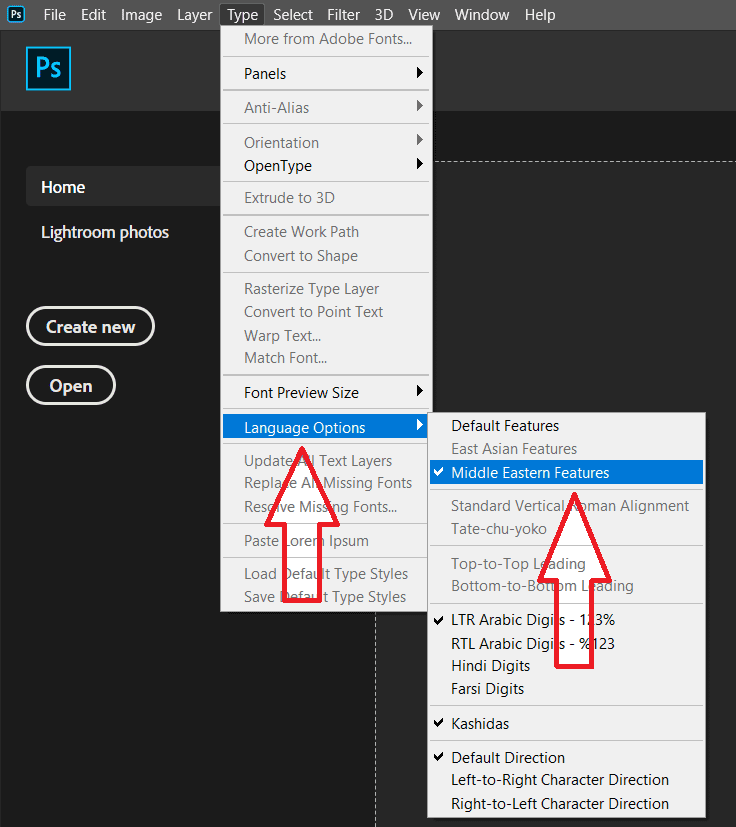Choose Resolve Missing Fonts
The image size is (736, 827).
pyautogui.click(x=325, y=507)
